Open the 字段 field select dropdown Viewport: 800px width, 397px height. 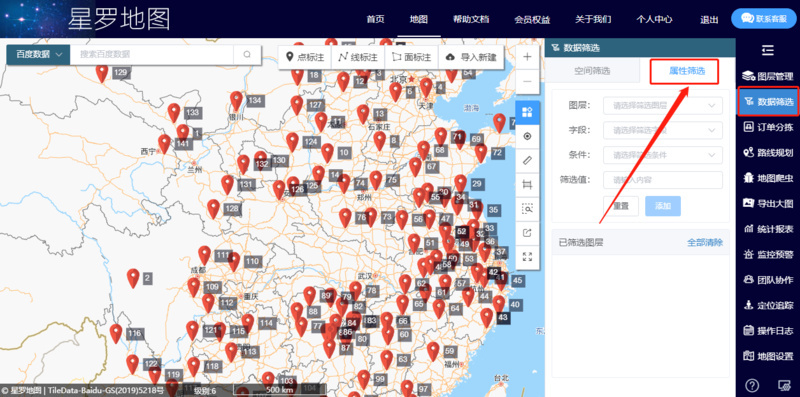[662, 131]
